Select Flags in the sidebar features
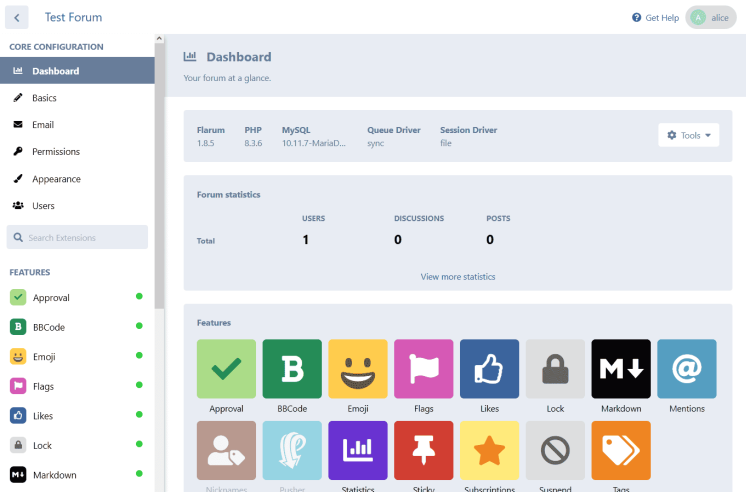The height and width of the screenshot is (492, 746). click(77, 386)
